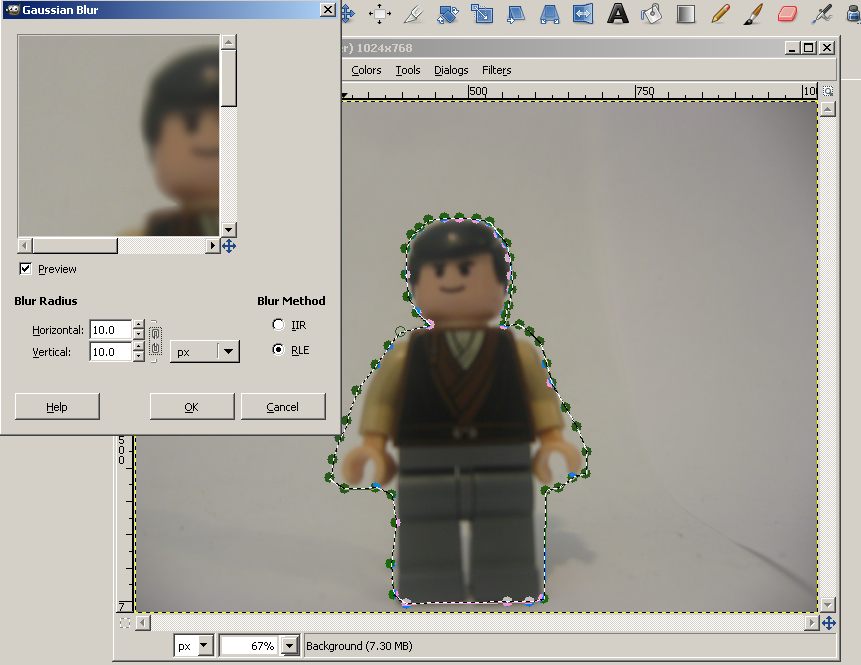Minimize the image window
The width and height of the screenshot is (861, 665).
tap(791, 48)
